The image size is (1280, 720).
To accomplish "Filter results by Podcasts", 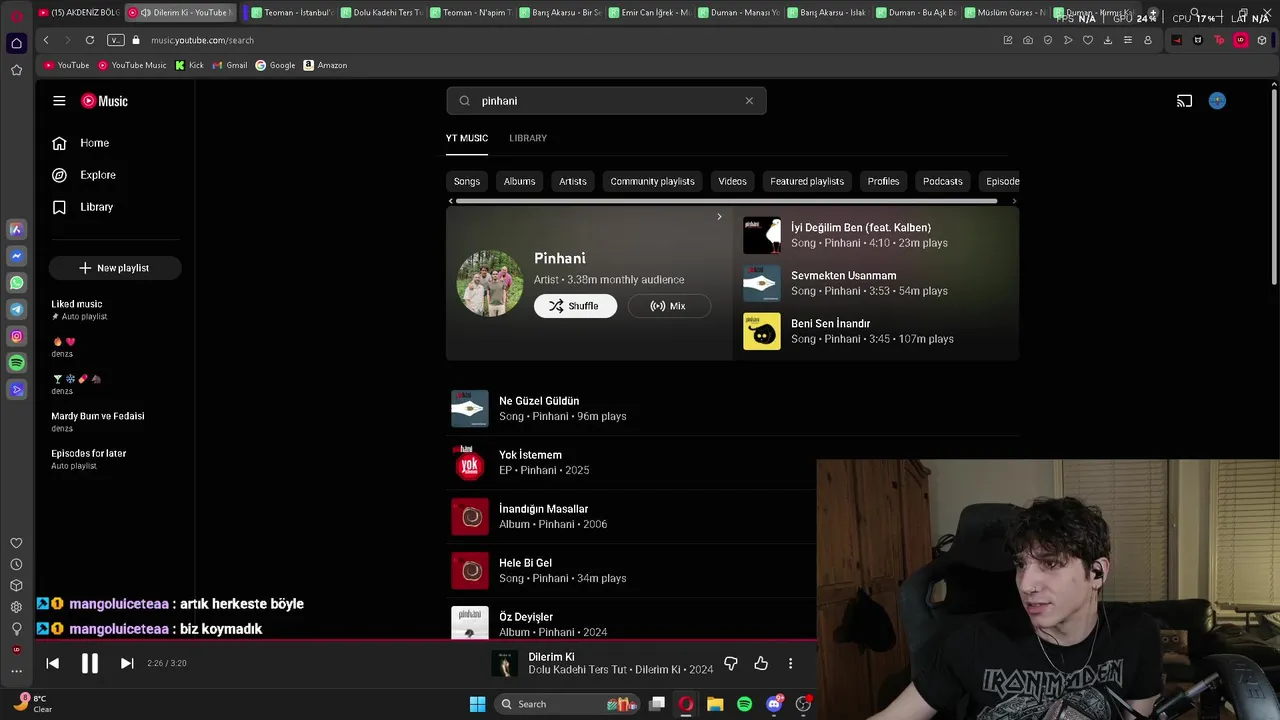I will click(x=943, y=181).
